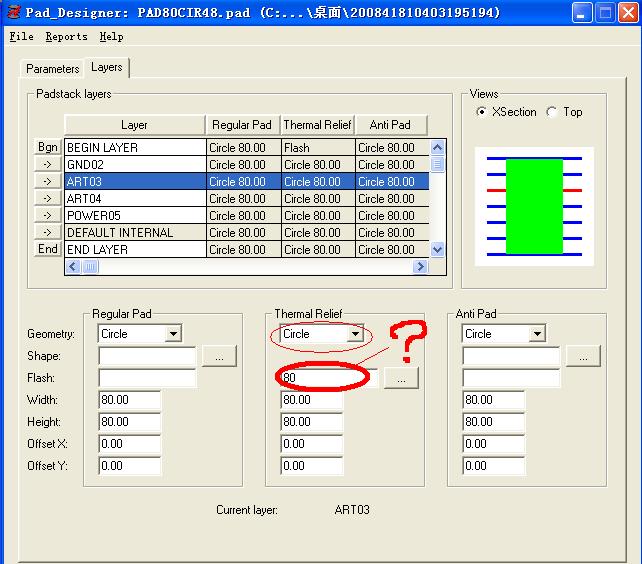
Task: Open the File menu
Action: click(x=21, y=36)
